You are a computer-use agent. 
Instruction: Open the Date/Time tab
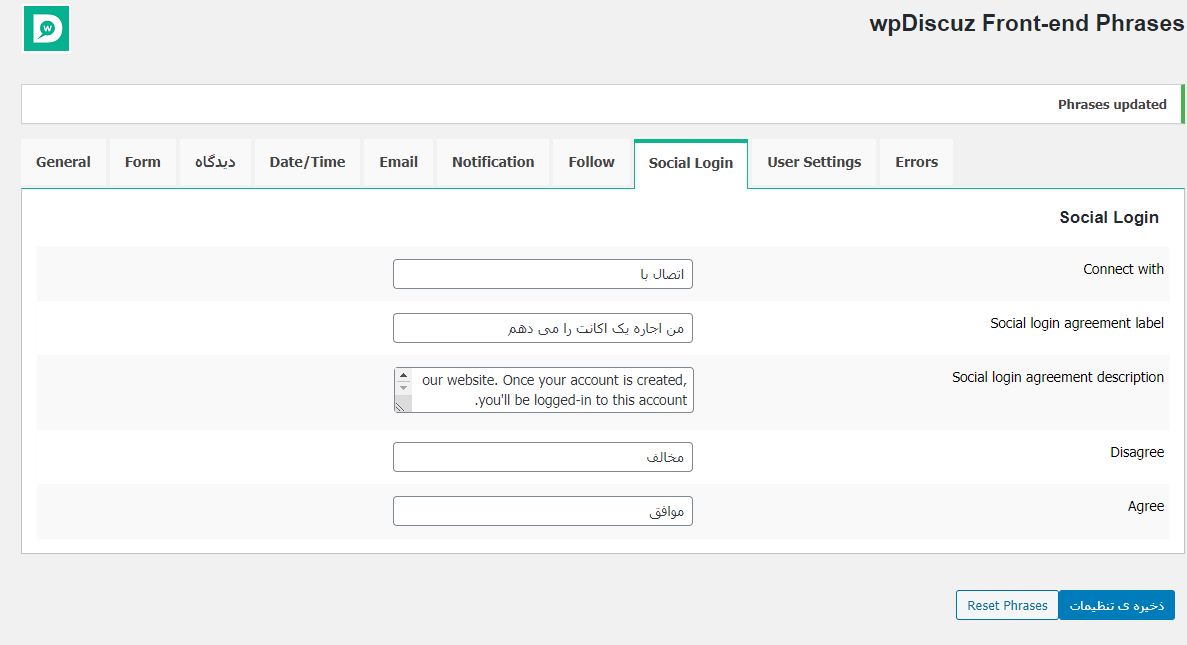(x=307, y=162)
